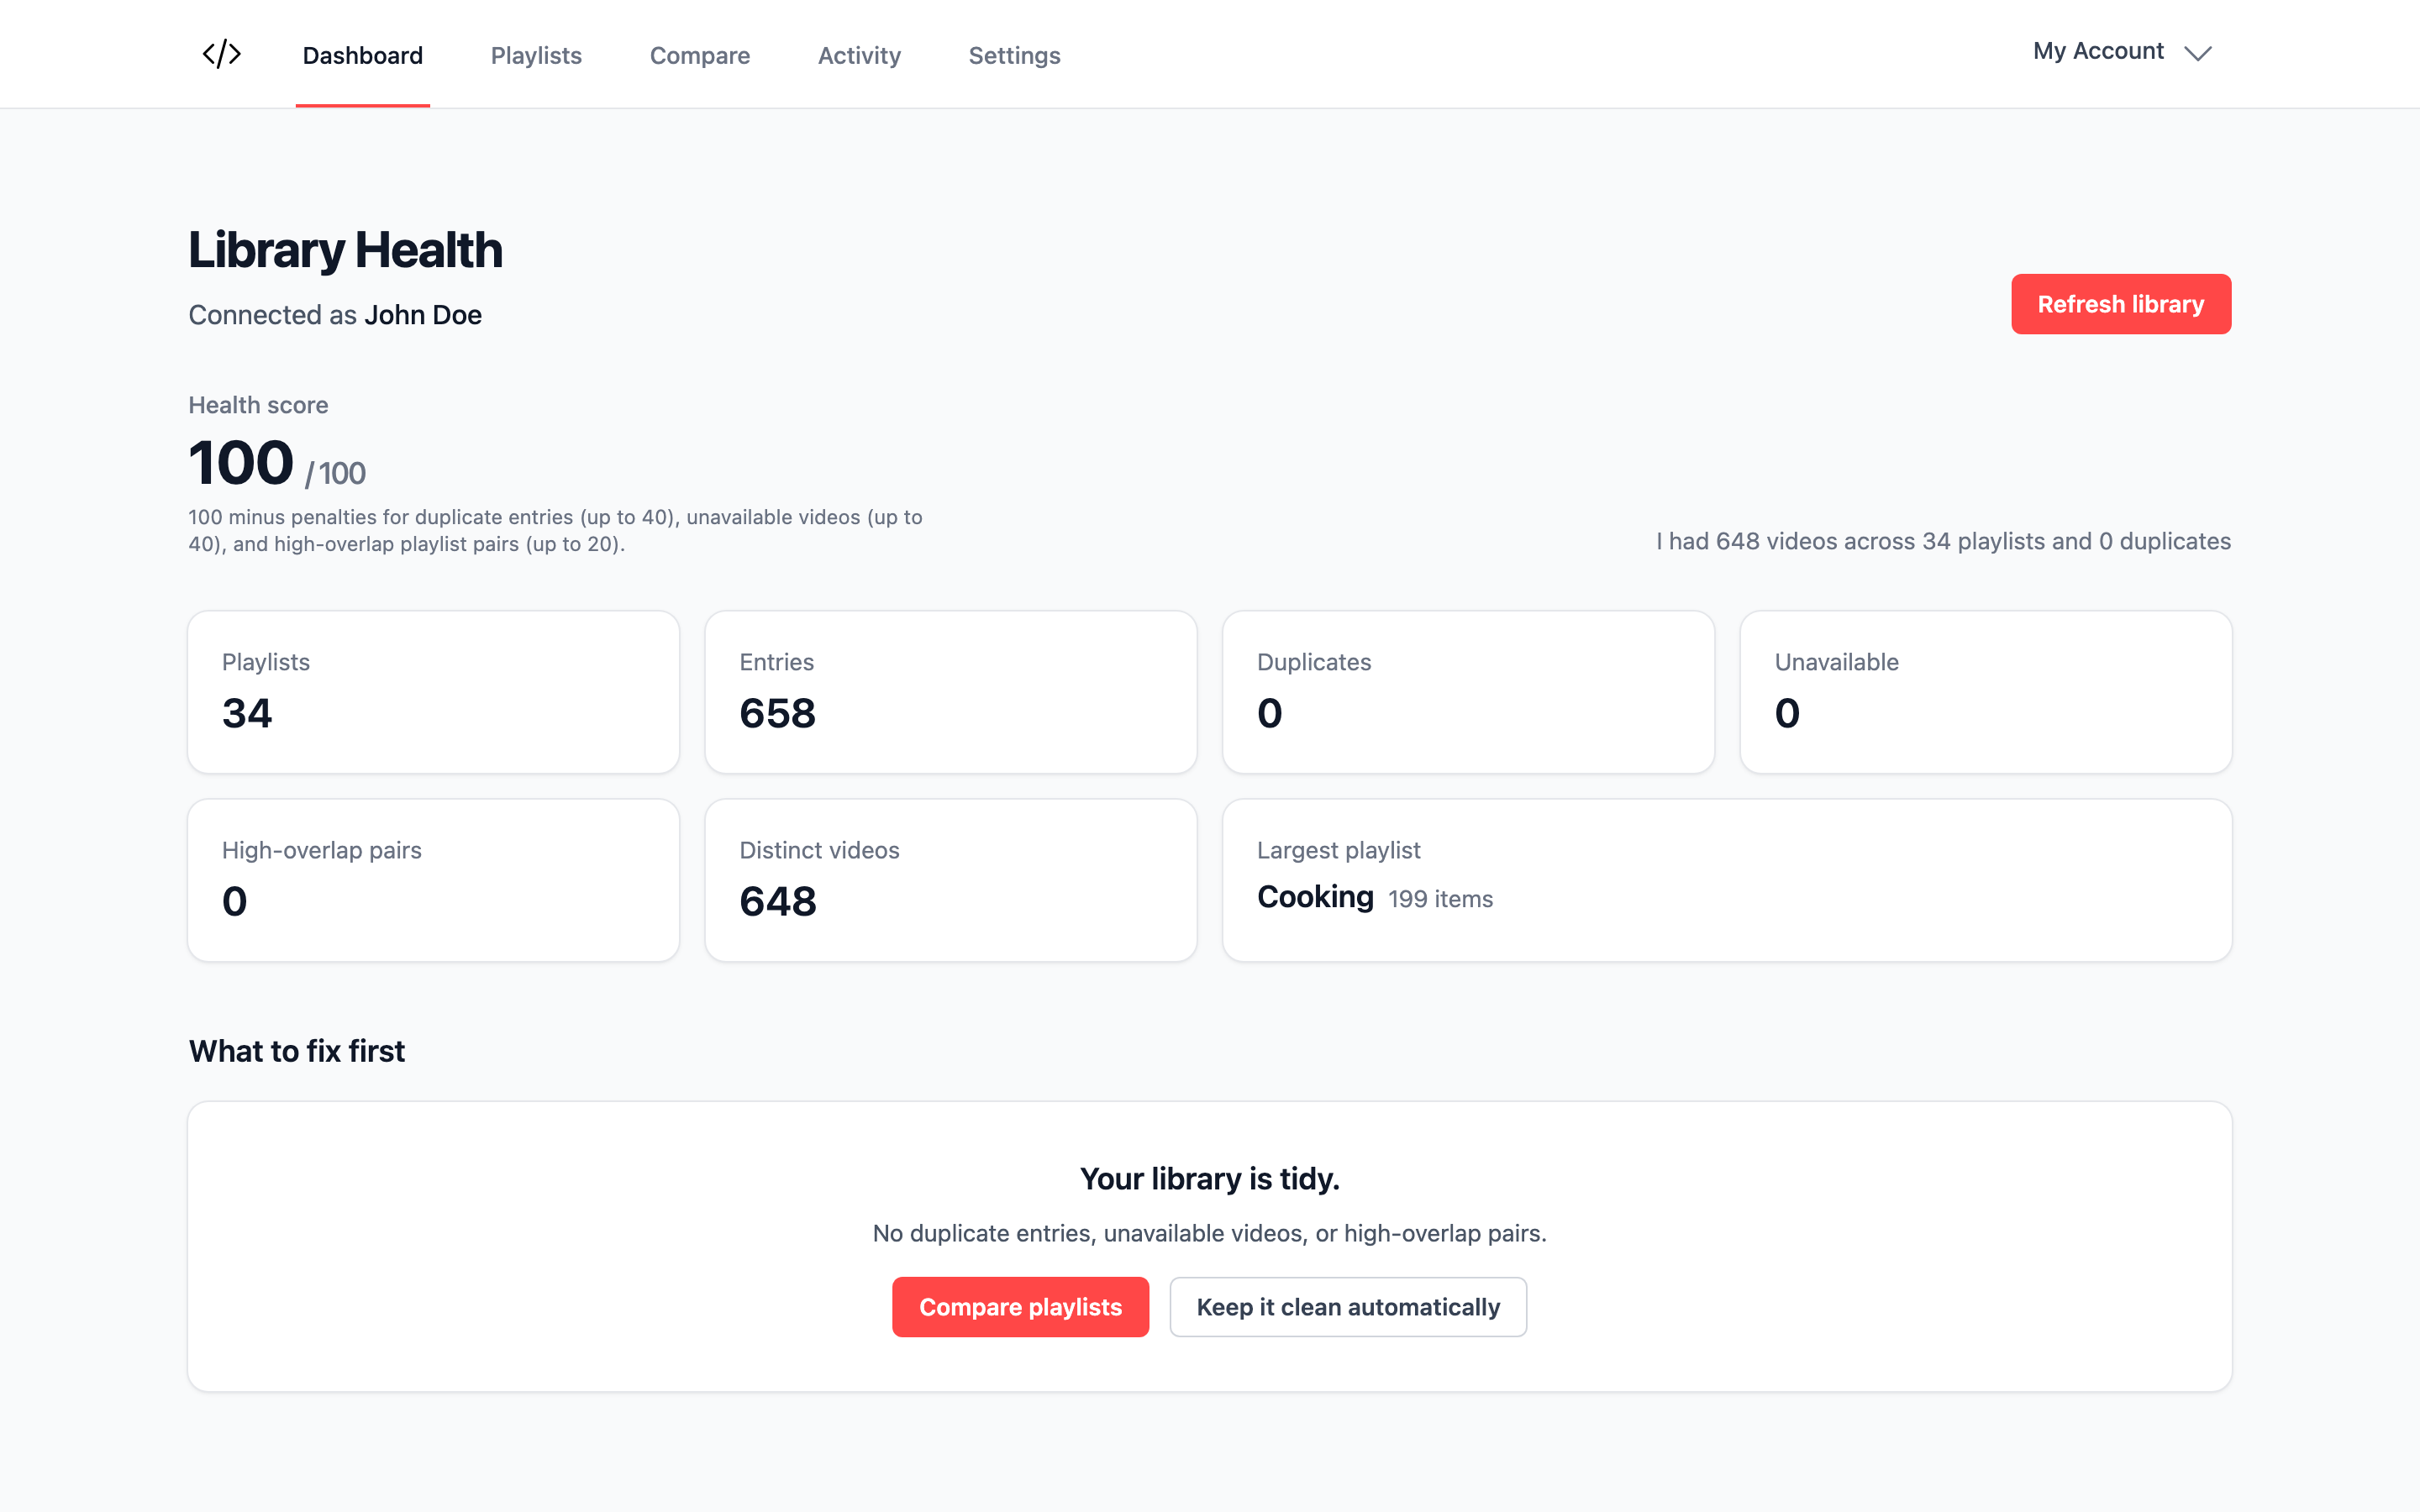The height and width of the screenshot is (1512, 2420).
Task: Open the Activity tab
Action: click(859, 55)
